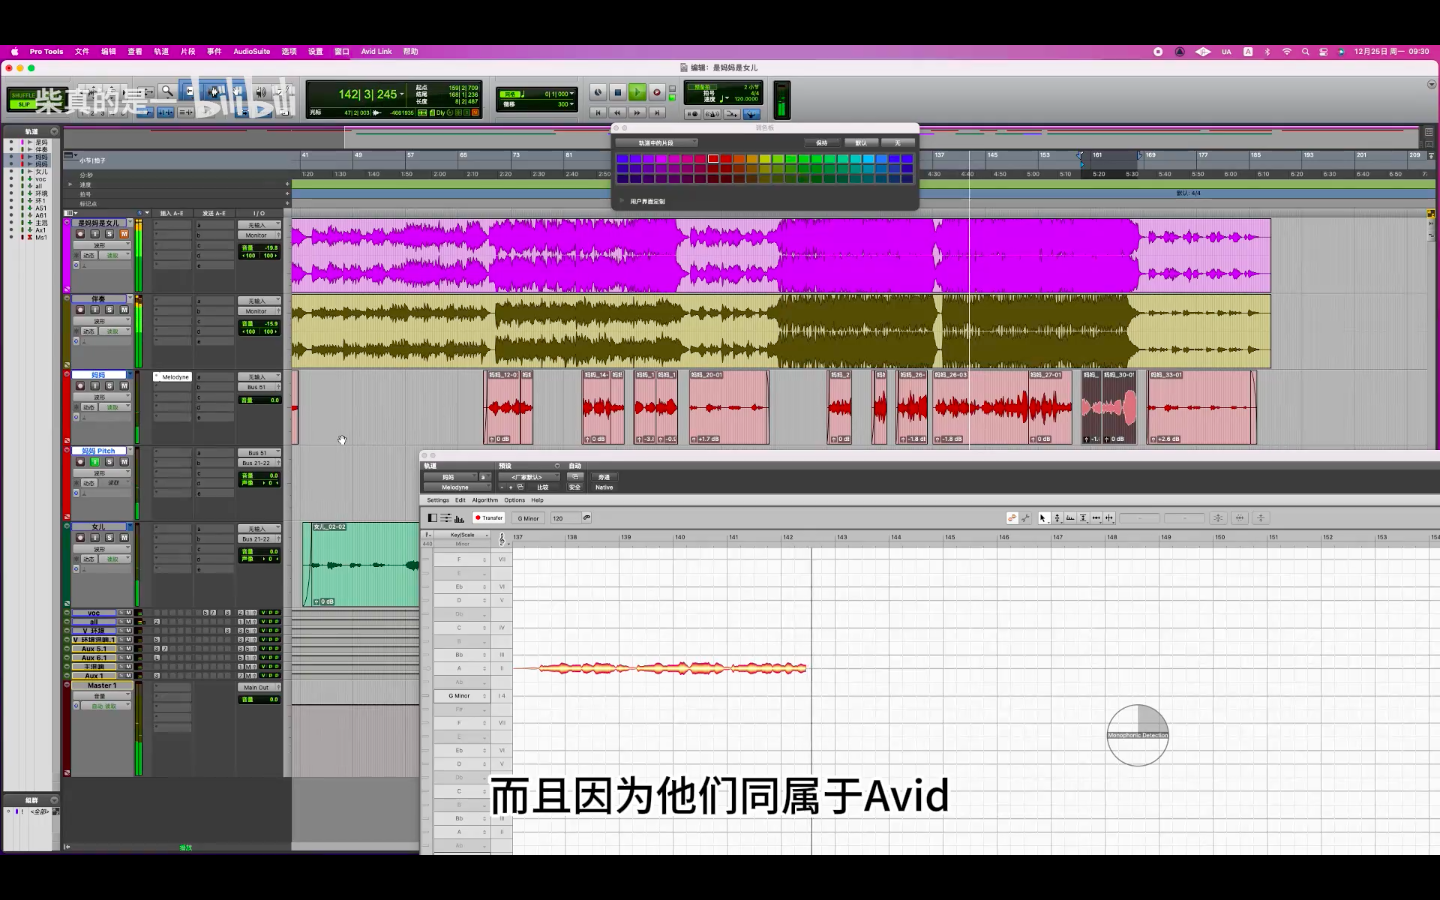The image size is (1440, 900).
Task: Open 无输入 input dropdown on 伴奏 track
Action: [x=260, y=301]
